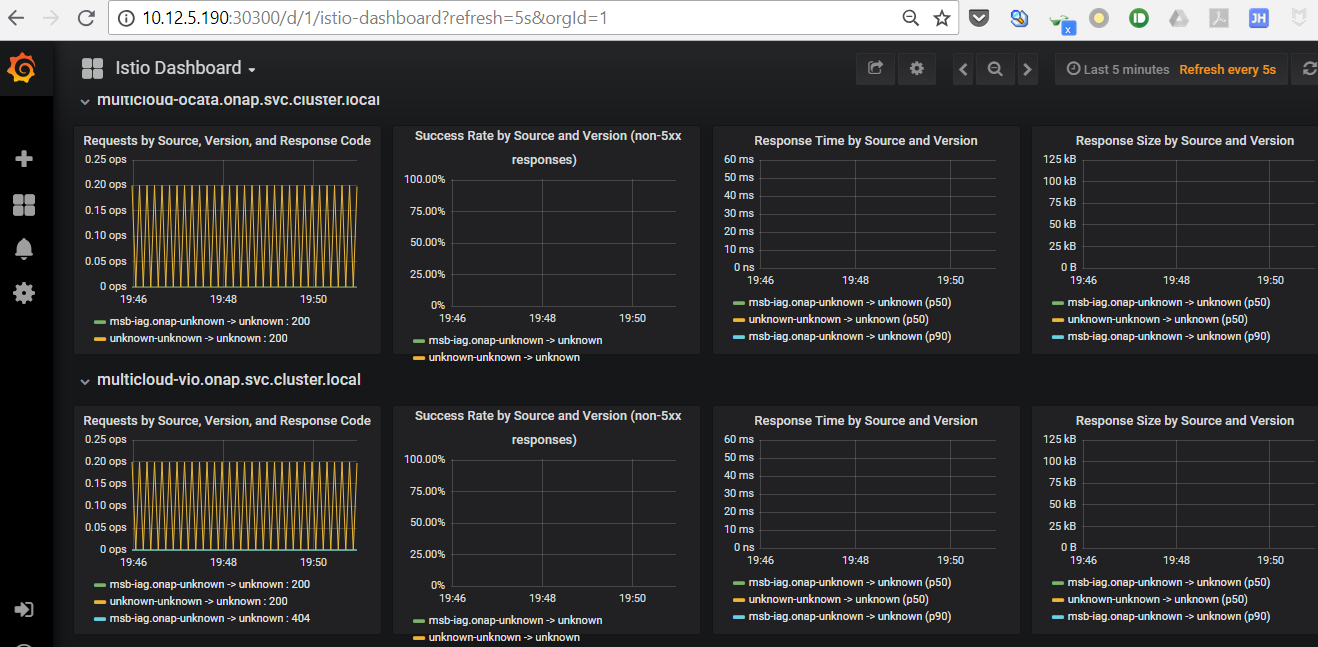The image size is (1318, 647).
Task: Collapse the multicloud-vio.onap.svc.cluster.local row
Action: pos(86,380)
